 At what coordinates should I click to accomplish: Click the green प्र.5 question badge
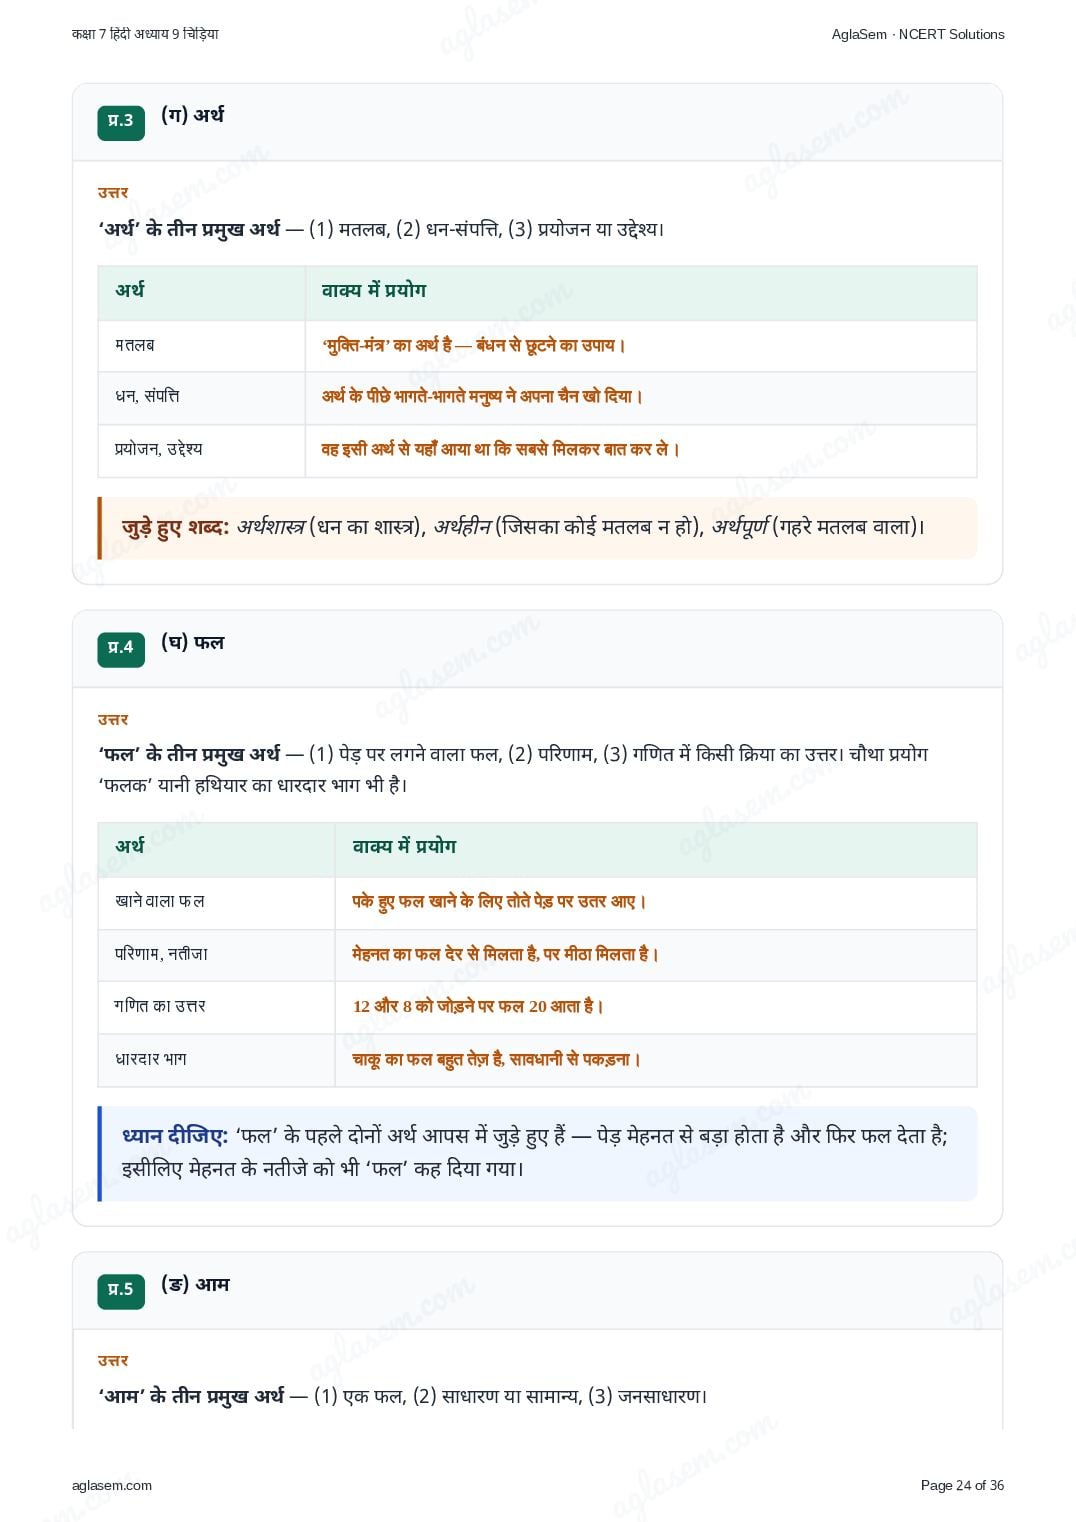(121, 1291)
